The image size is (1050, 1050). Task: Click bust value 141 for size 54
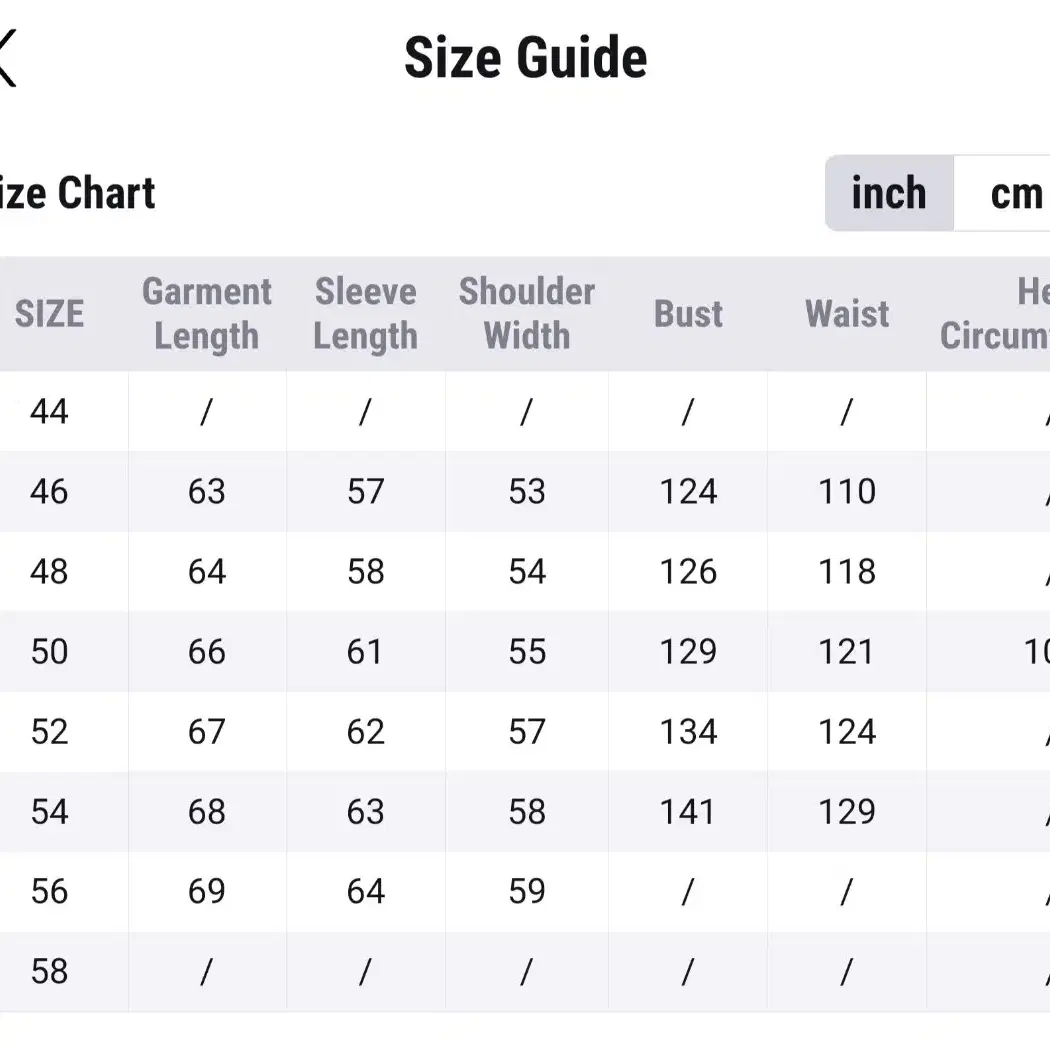(x=688, y=812)
